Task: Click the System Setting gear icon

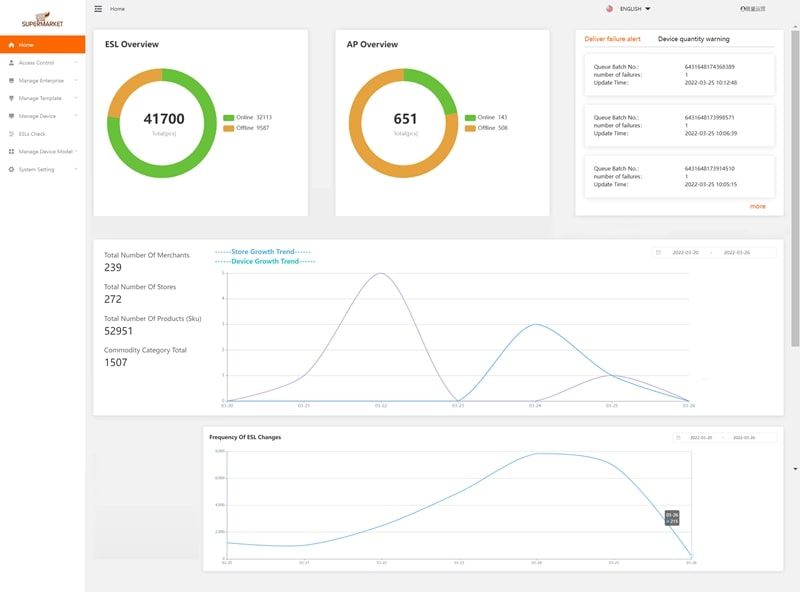Action: click(x=11, y=170)
